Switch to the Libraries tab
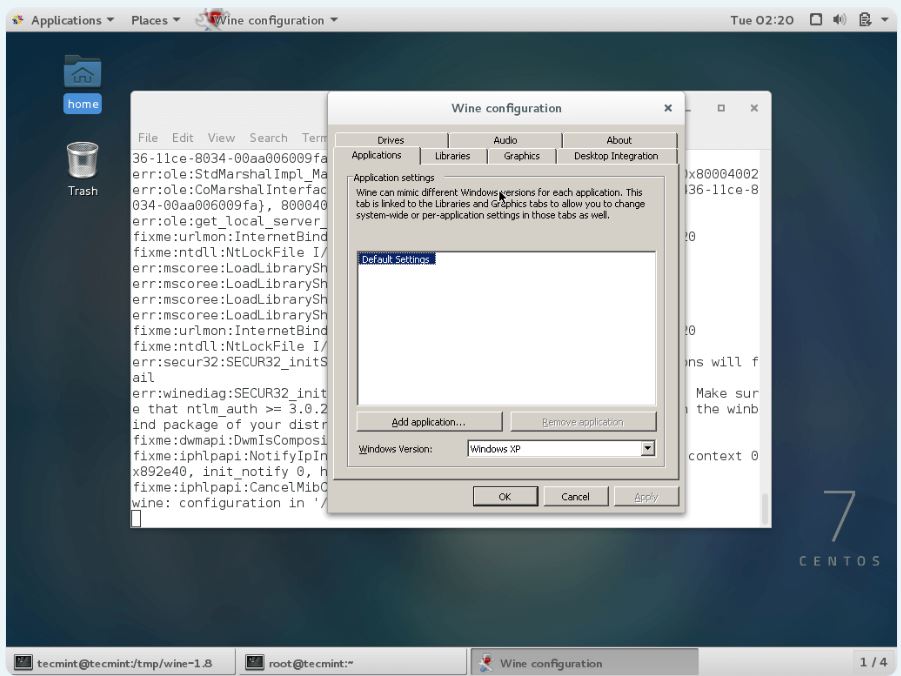 pos(452,156)
